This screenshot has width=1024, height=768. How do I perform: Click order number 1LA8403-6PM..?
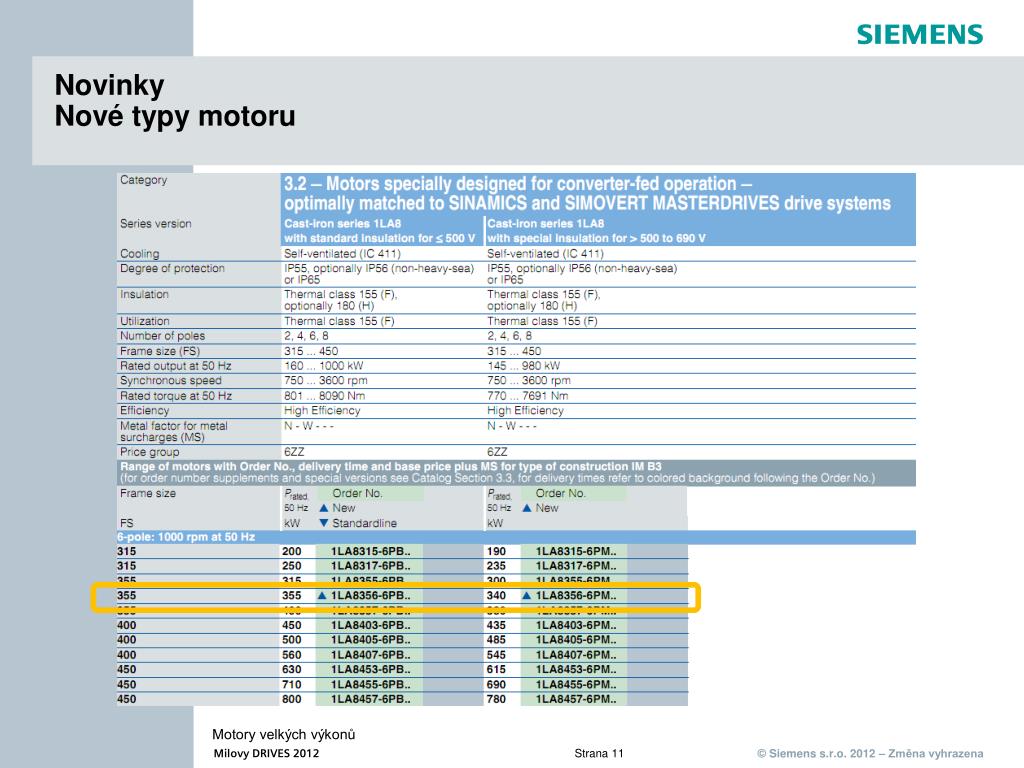tap(576, 626)
